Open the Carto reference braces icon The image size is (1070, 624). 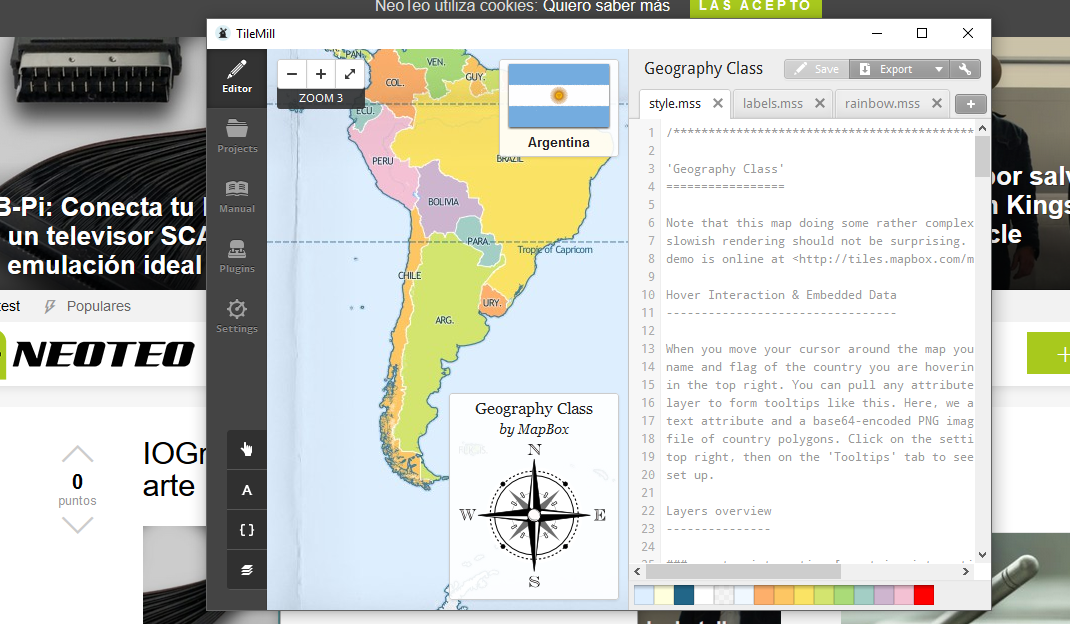[246, 530]
